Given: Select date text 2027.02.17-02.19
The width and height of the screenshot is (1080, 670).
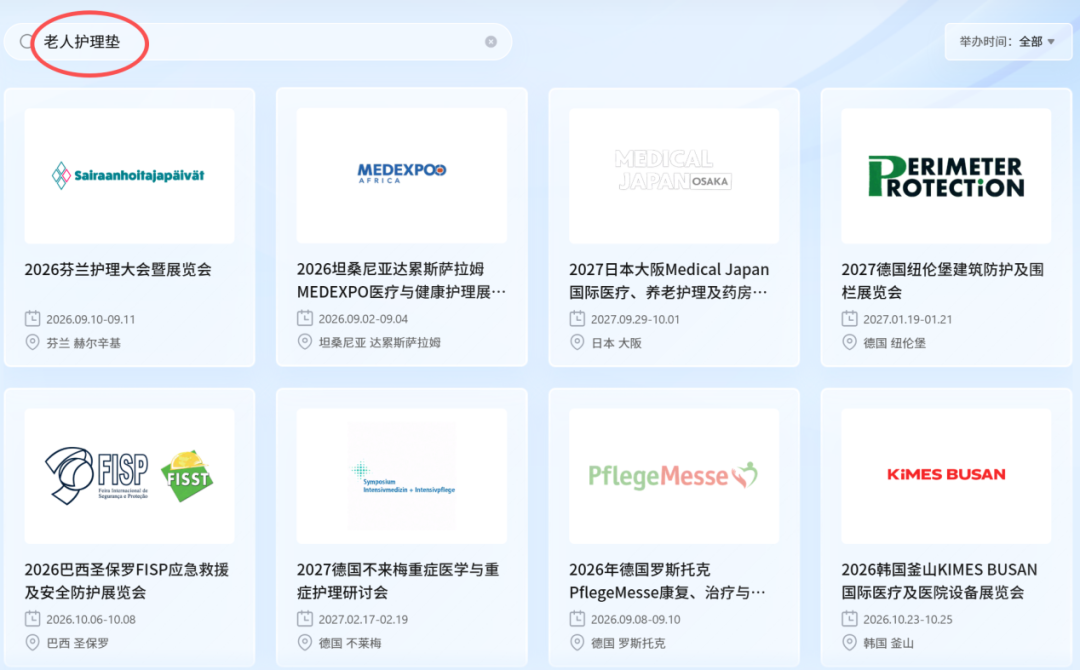Looking at the screenshot, I should tap(363, 620).
